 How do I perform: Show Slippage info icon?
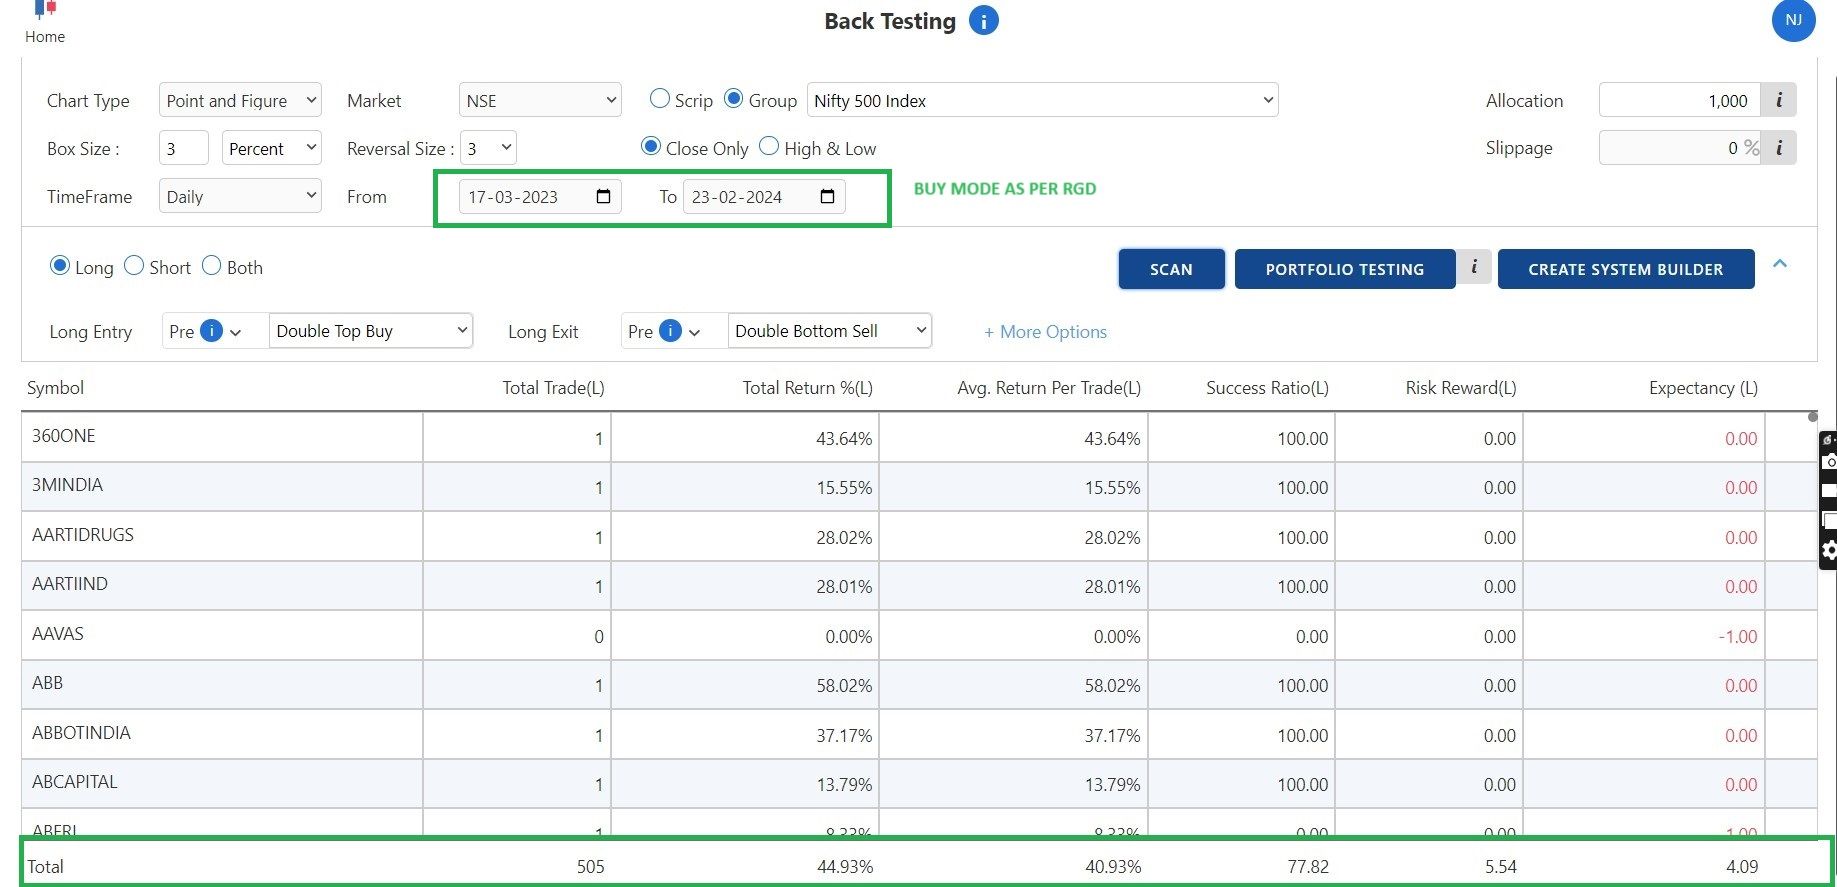coord(1778,148)
